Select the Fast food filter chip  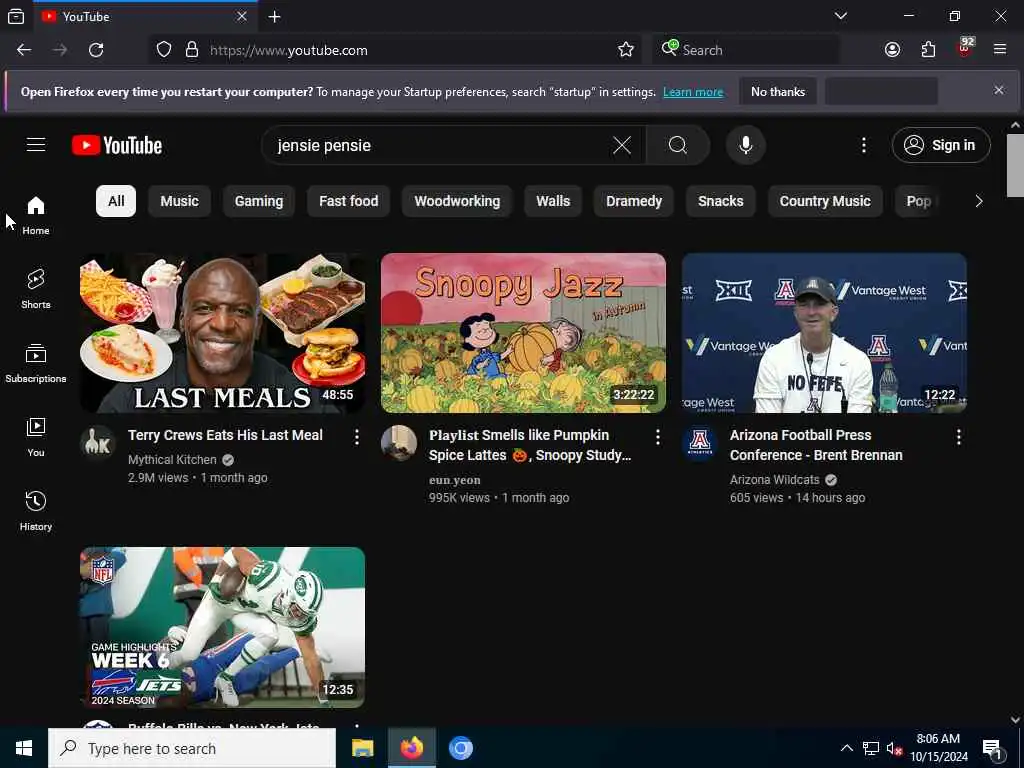[x=349, y=201]
